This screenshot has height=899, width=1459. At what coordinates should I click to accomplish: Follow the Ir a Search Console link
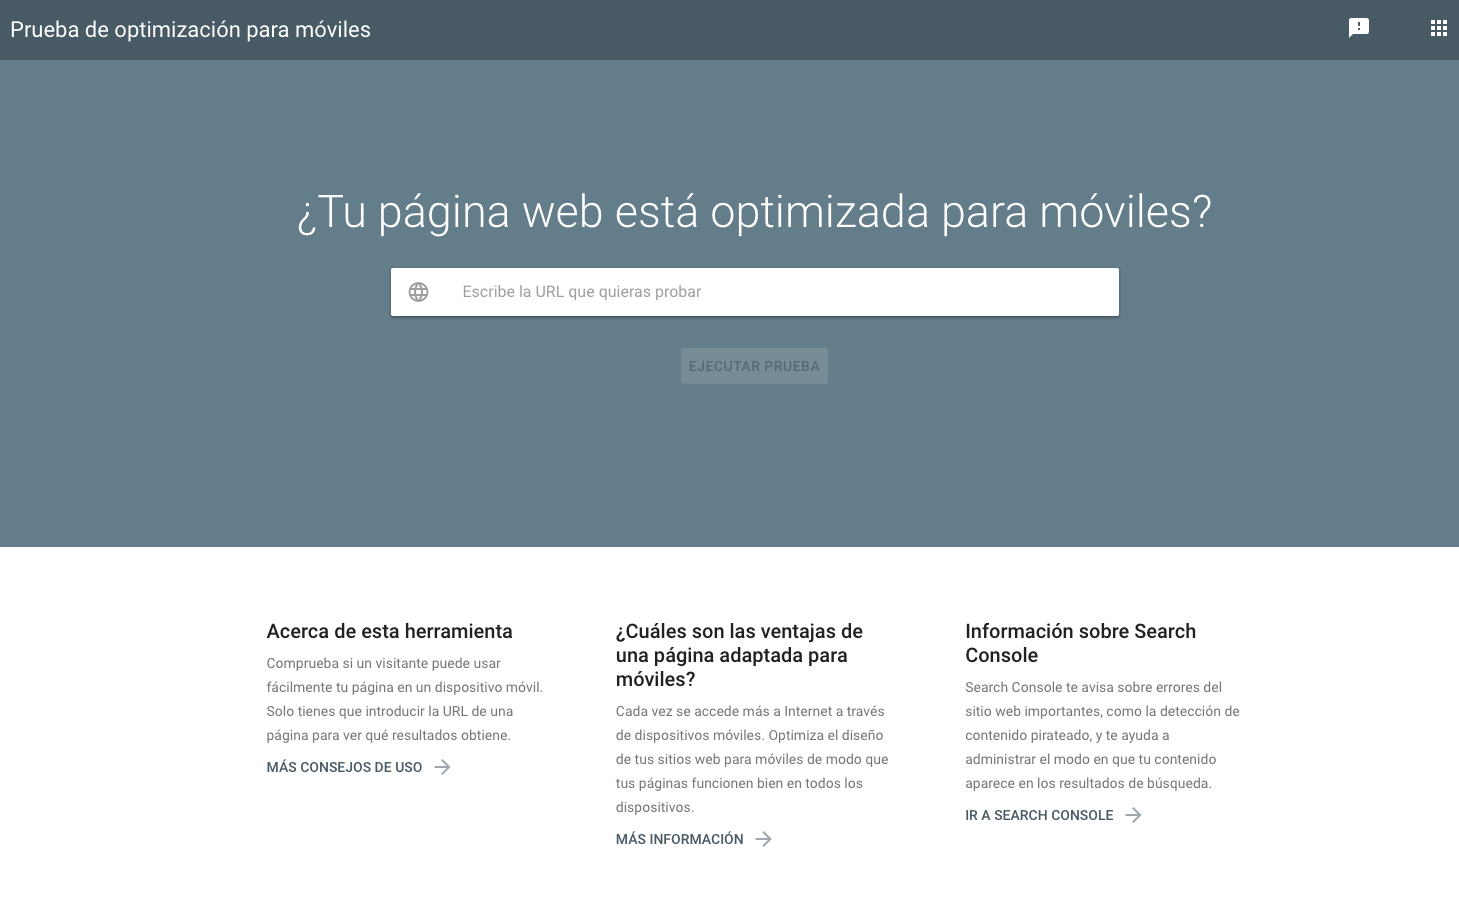[x=1039, y=815]
